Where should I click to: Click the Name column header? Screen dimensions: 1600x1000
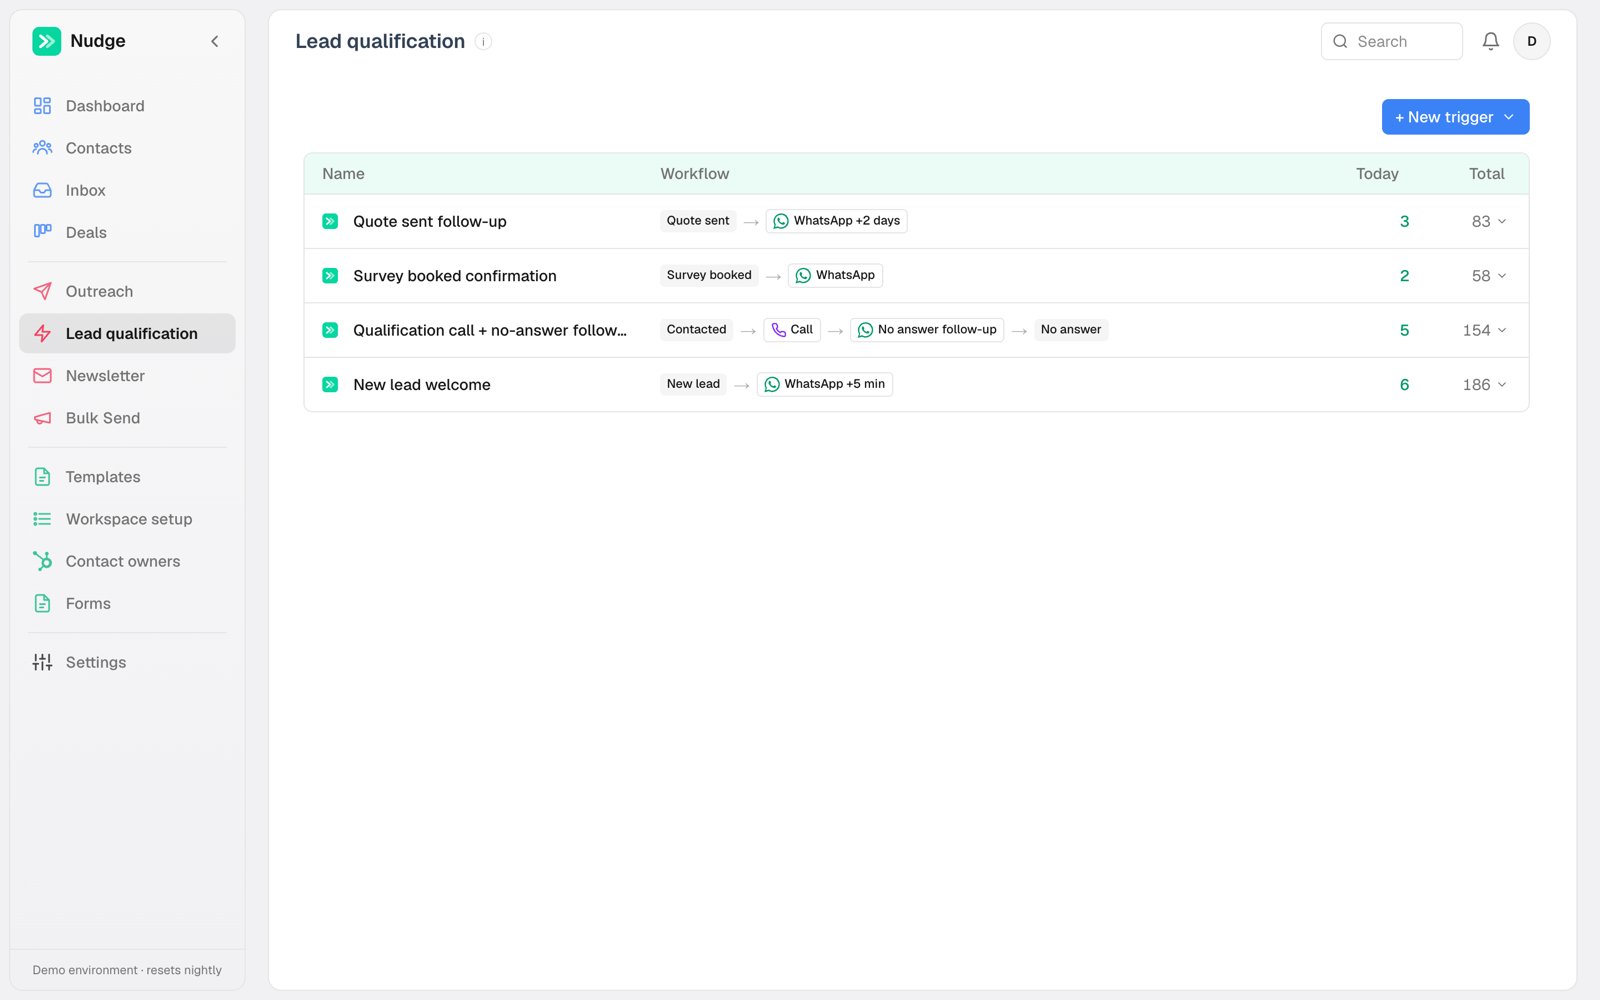[x=343, y=174]
